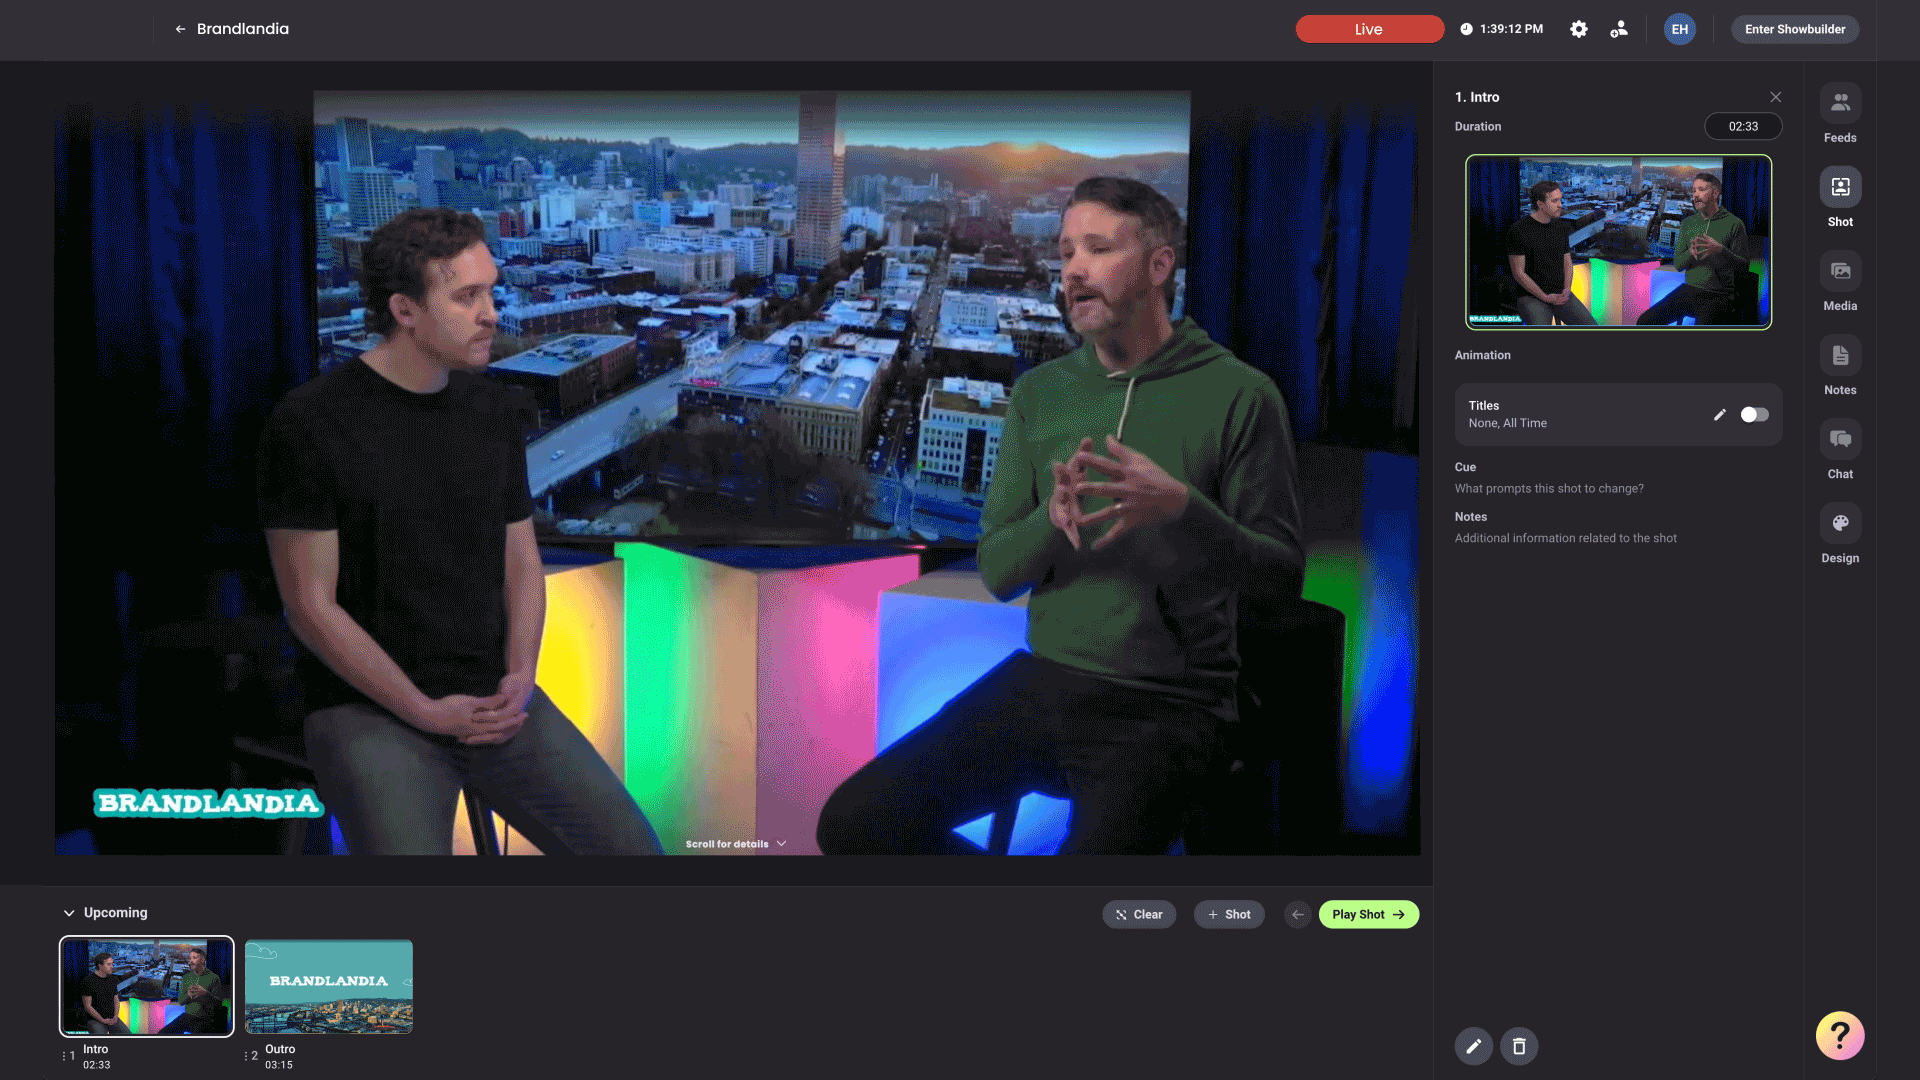Open the help question mark button

coord(1840,1036)
